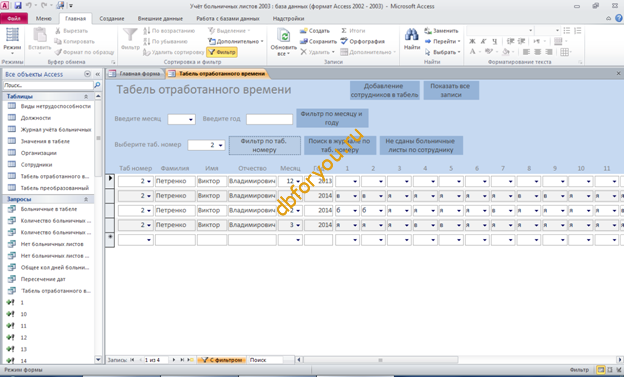Click Удалить сортировку
The image size is (624, 377).
(x=173, y=52)
